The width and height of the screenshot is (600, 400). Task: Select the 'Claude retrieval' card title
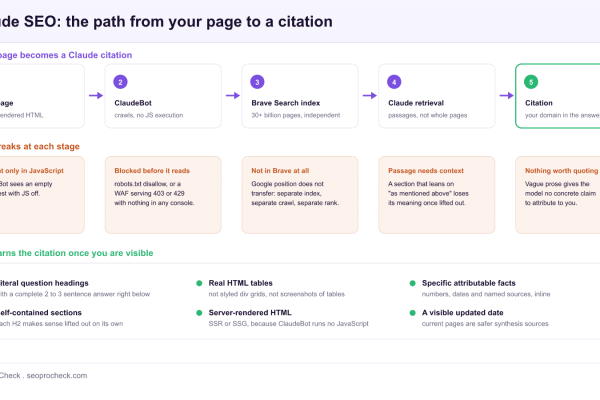(416, 103)
